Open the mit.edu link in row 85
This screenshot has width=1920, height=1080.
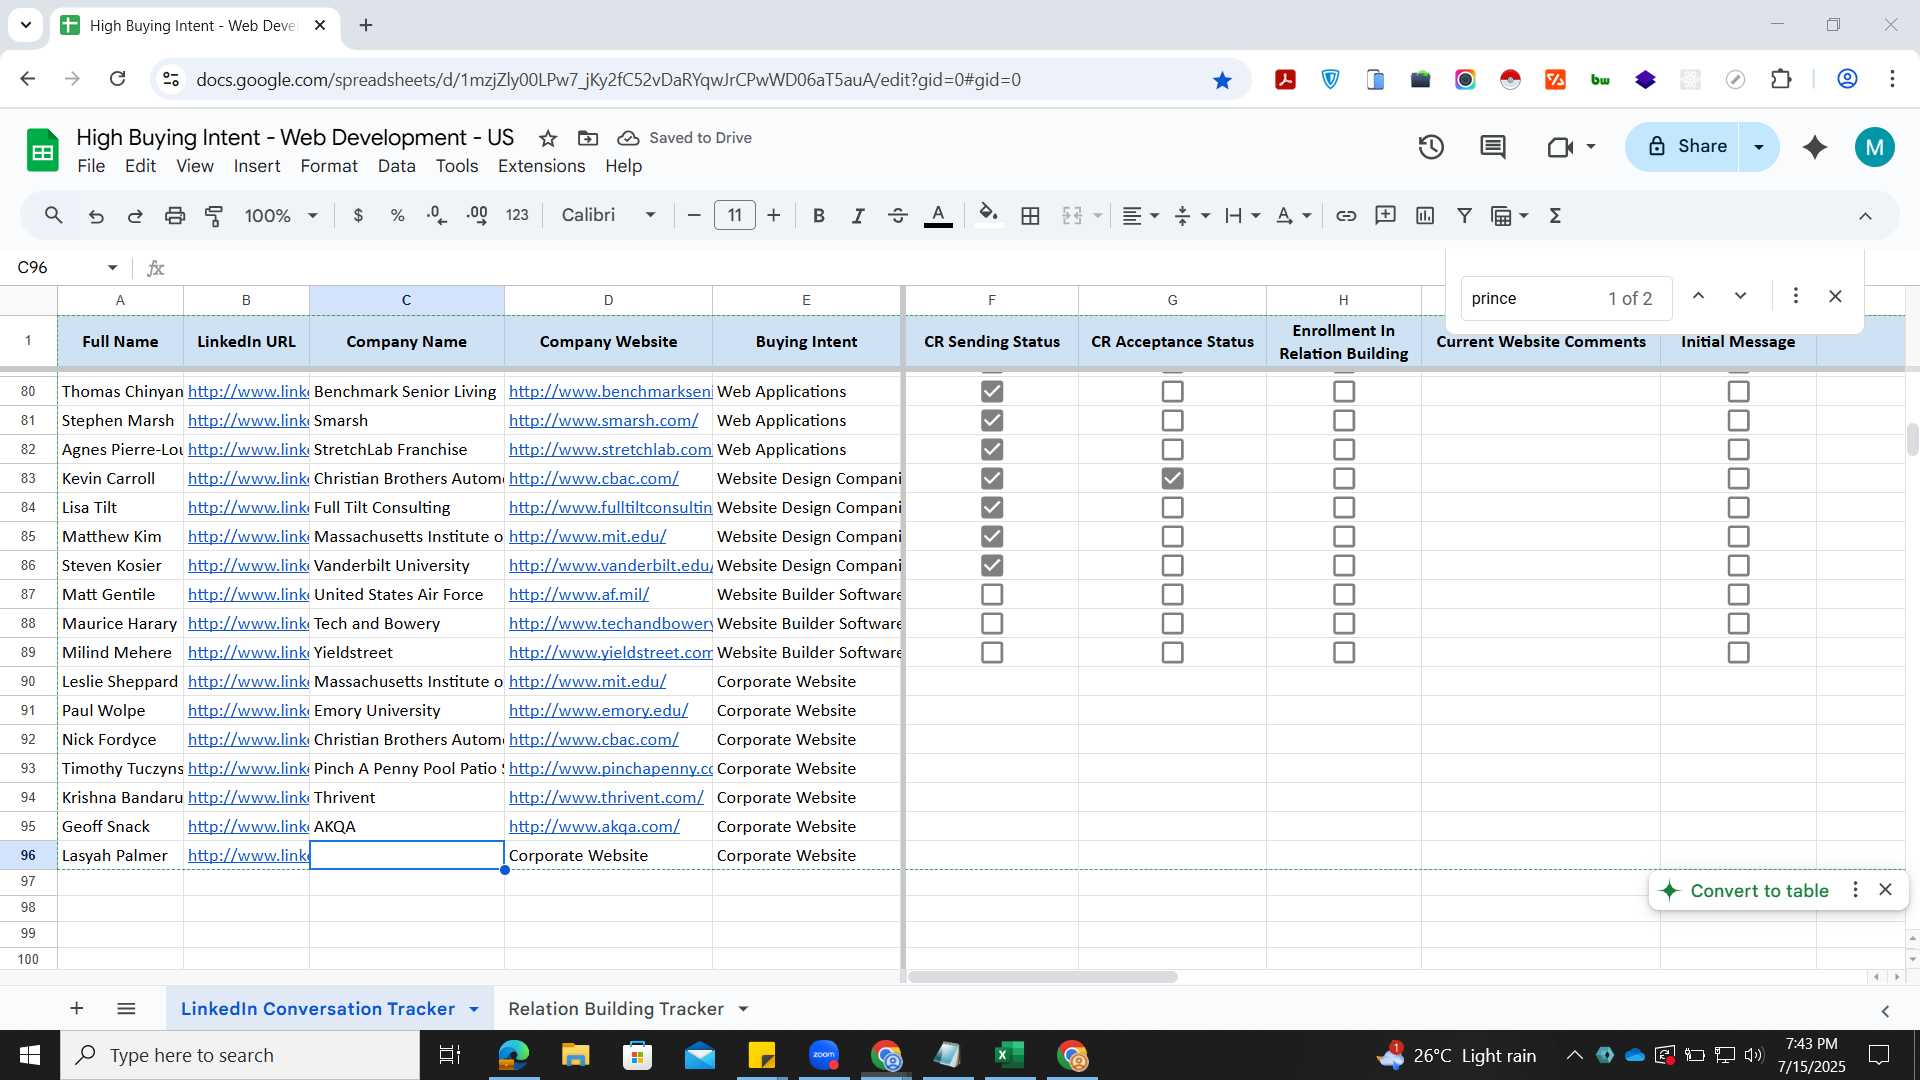pyautogui.click(x=587, y=537)
